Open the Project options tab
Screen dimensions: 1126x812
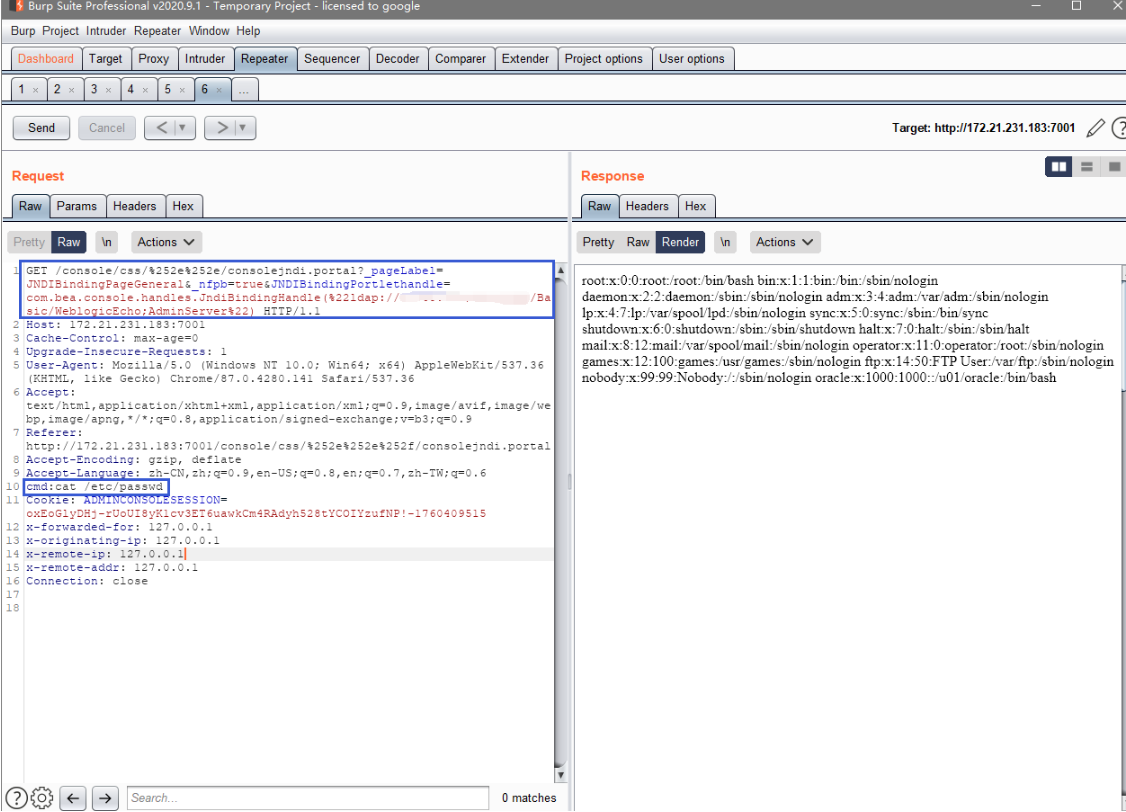tap(604, 59)
